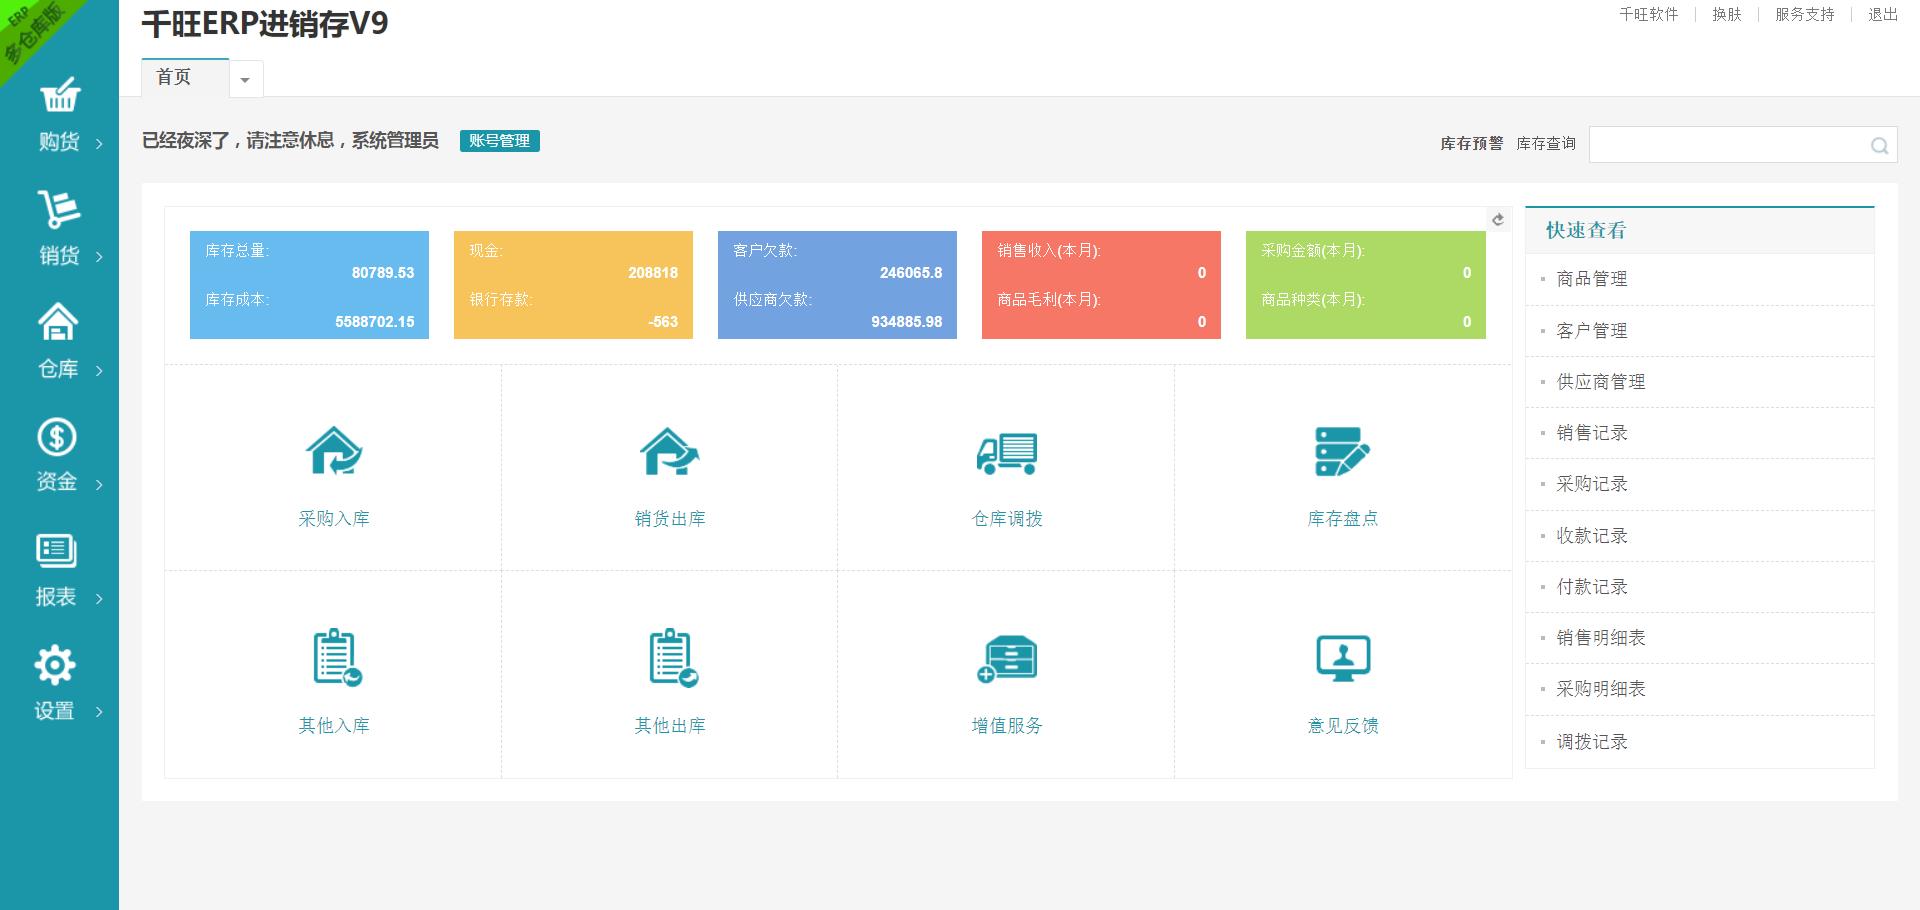Open 销售明细表 in quick view list
The width and height of the screenshot is (1920, 910).
[x=1600, y=638]
